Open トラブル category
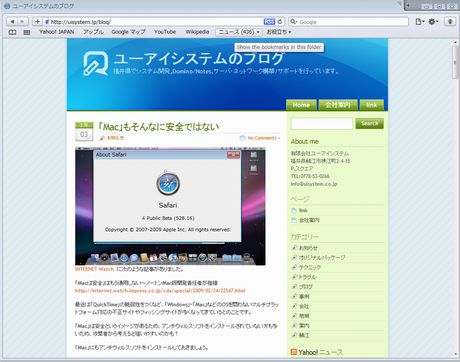 pos(307,277)
